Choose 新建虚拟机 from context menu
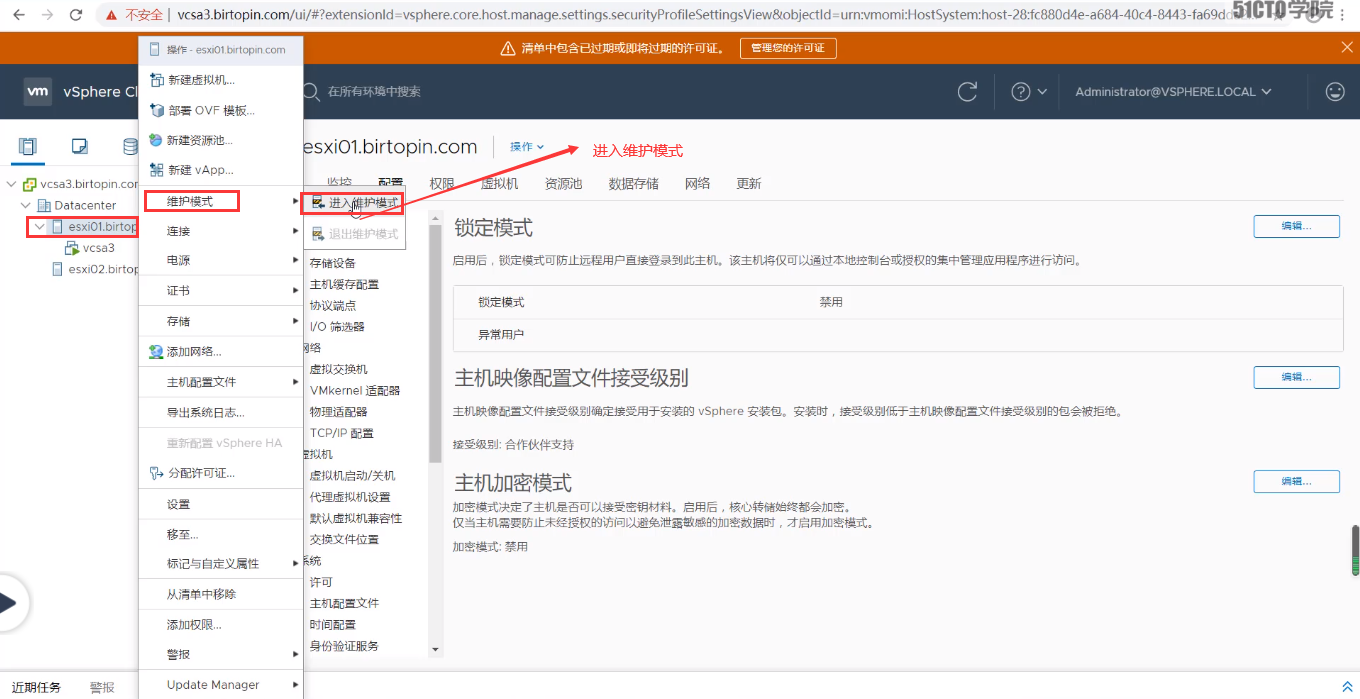 click(x=220, y=80)
